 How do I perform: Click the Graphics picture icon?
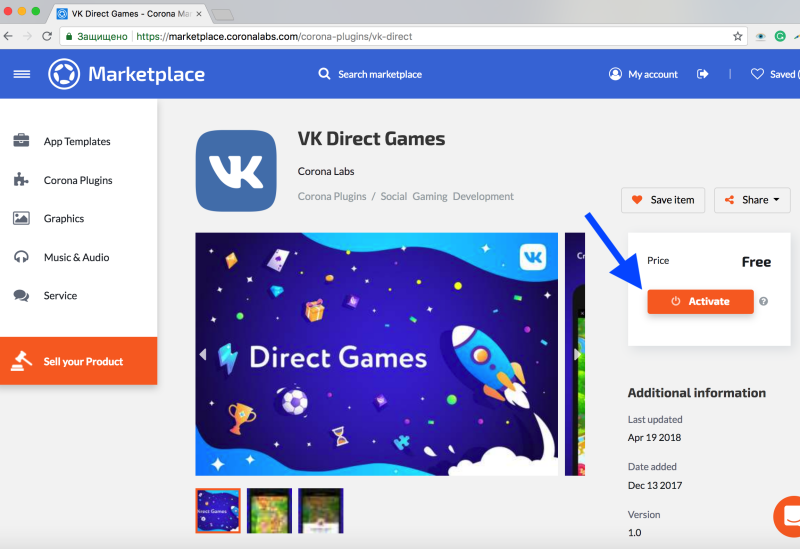coord(21,218)
